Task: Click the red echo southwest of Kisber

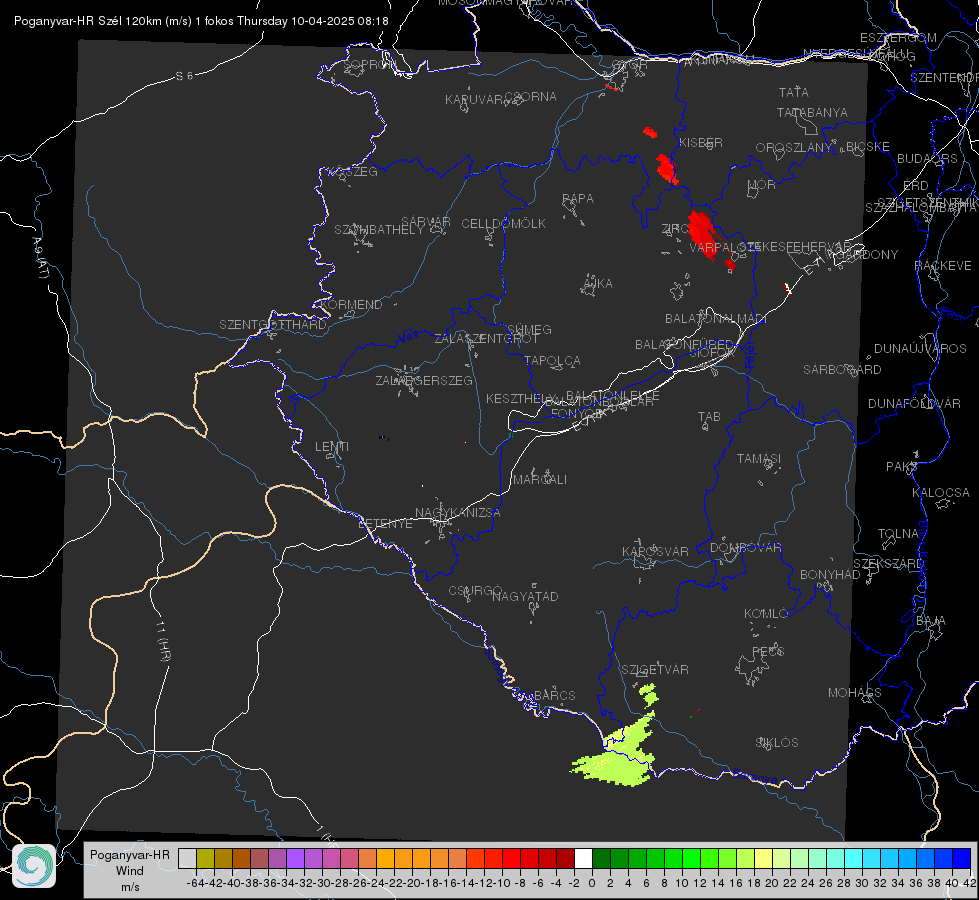Action: (x=666, y=169)
